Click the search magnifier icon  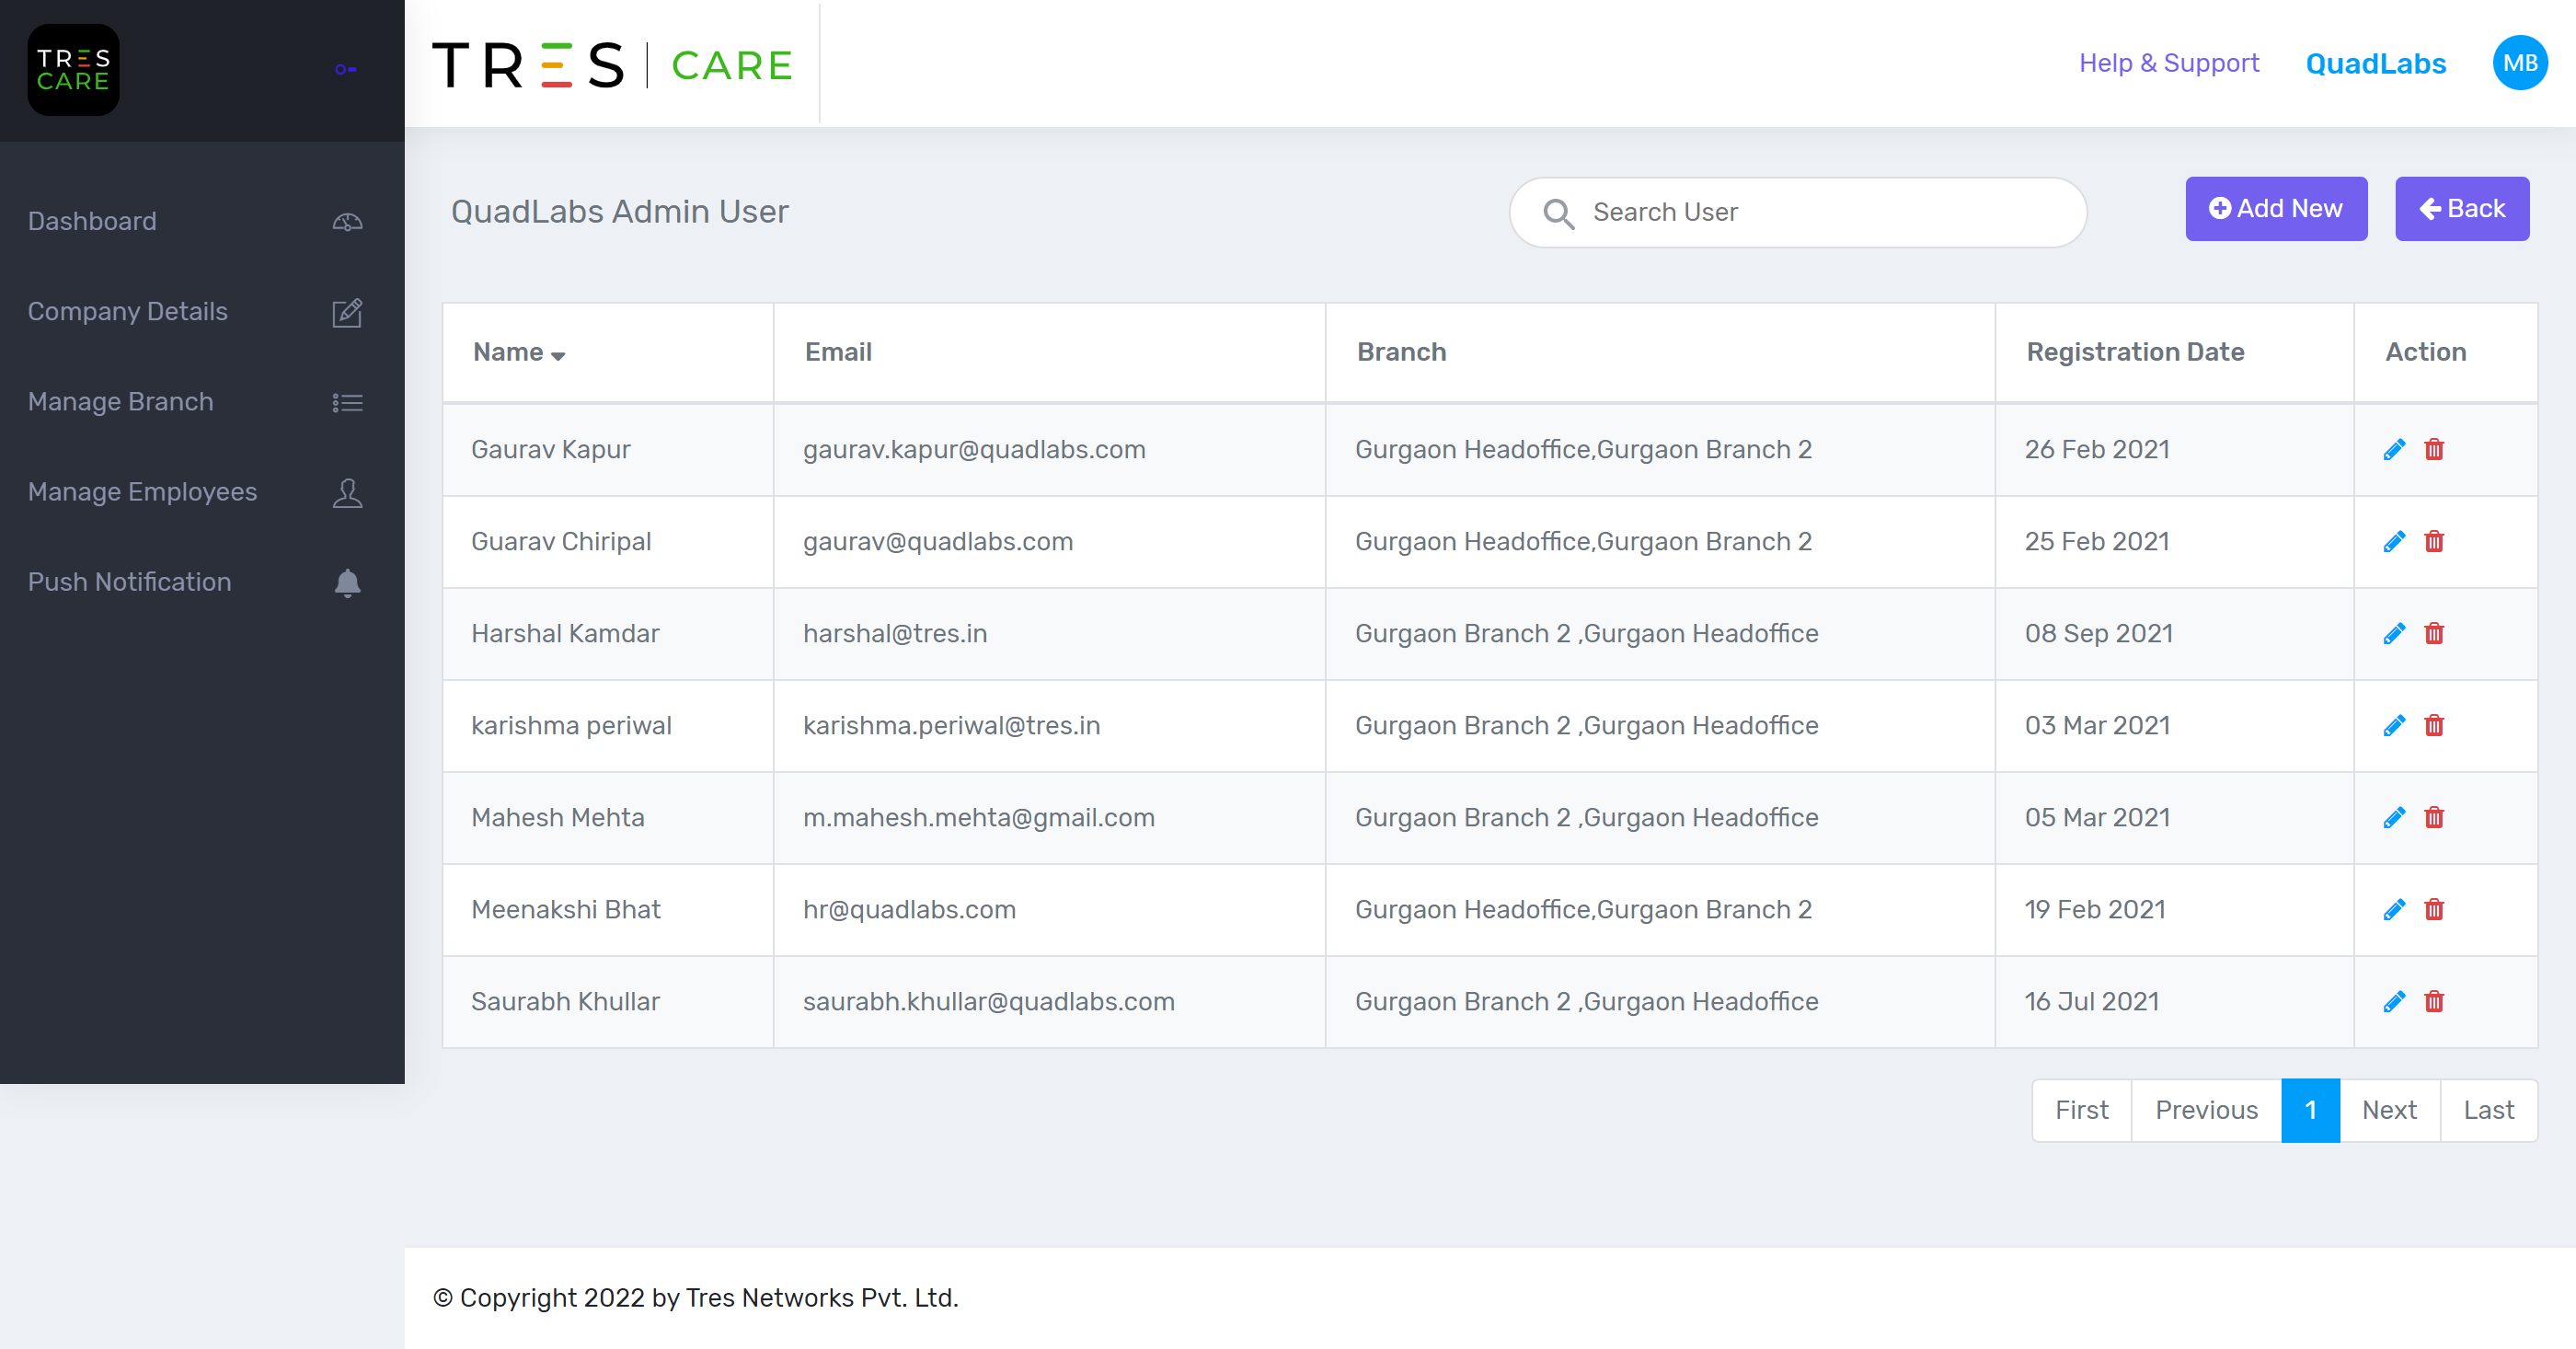(x=1558, y=213)
